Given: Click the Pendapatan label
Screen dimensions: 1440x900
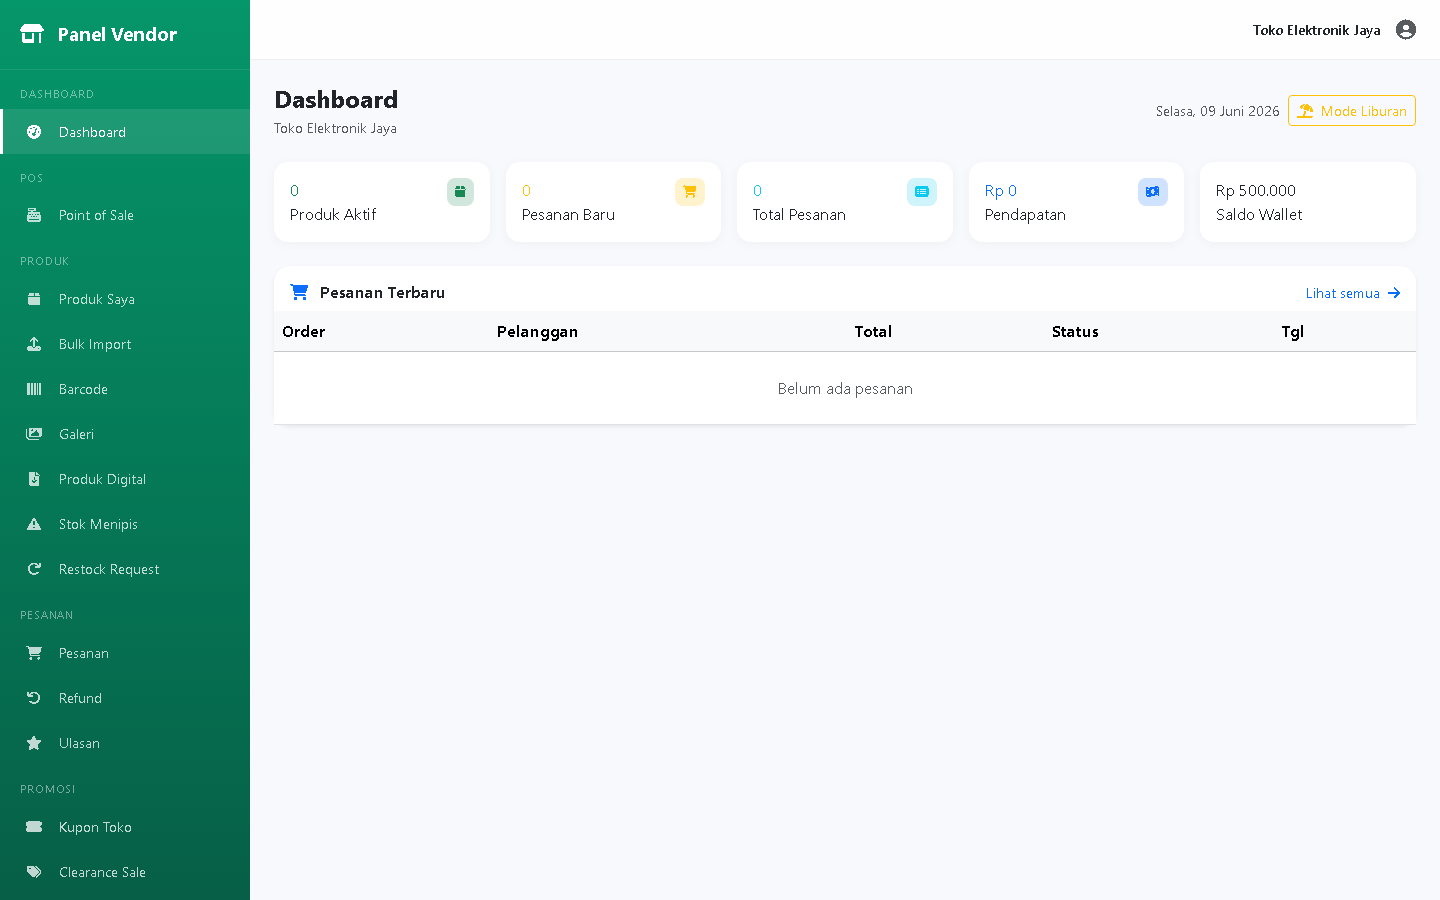Looking at the screenshot, I should coord(1025,215).
